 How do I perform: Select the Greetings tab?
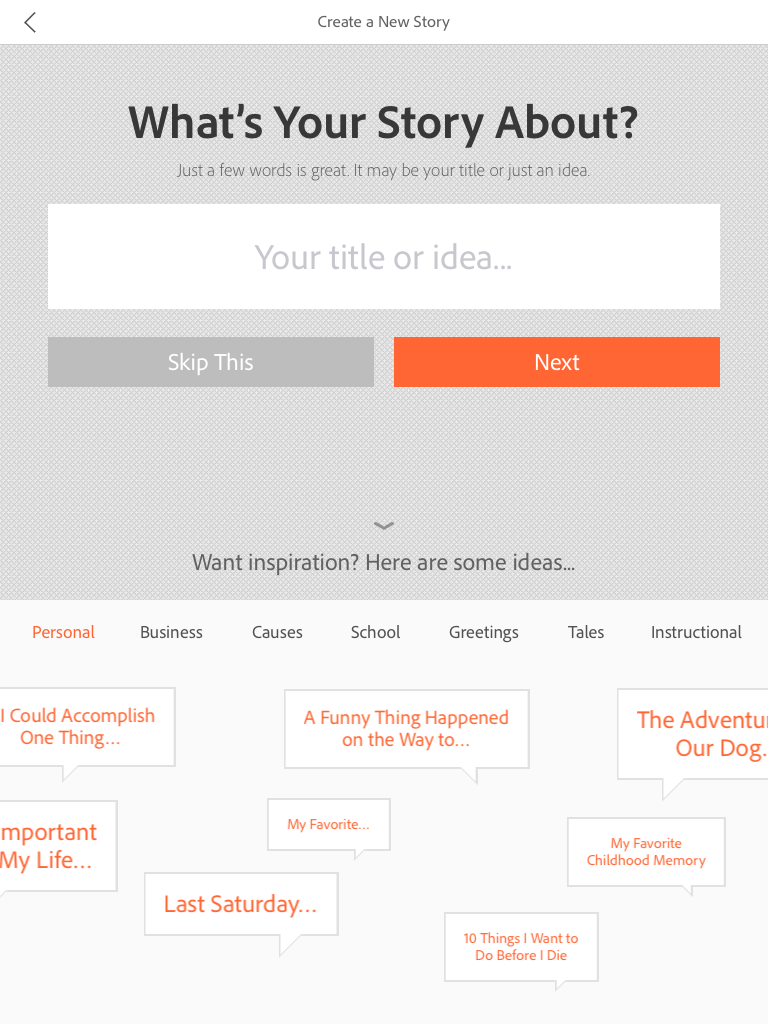pyautogui.click(x=484, y=632)
